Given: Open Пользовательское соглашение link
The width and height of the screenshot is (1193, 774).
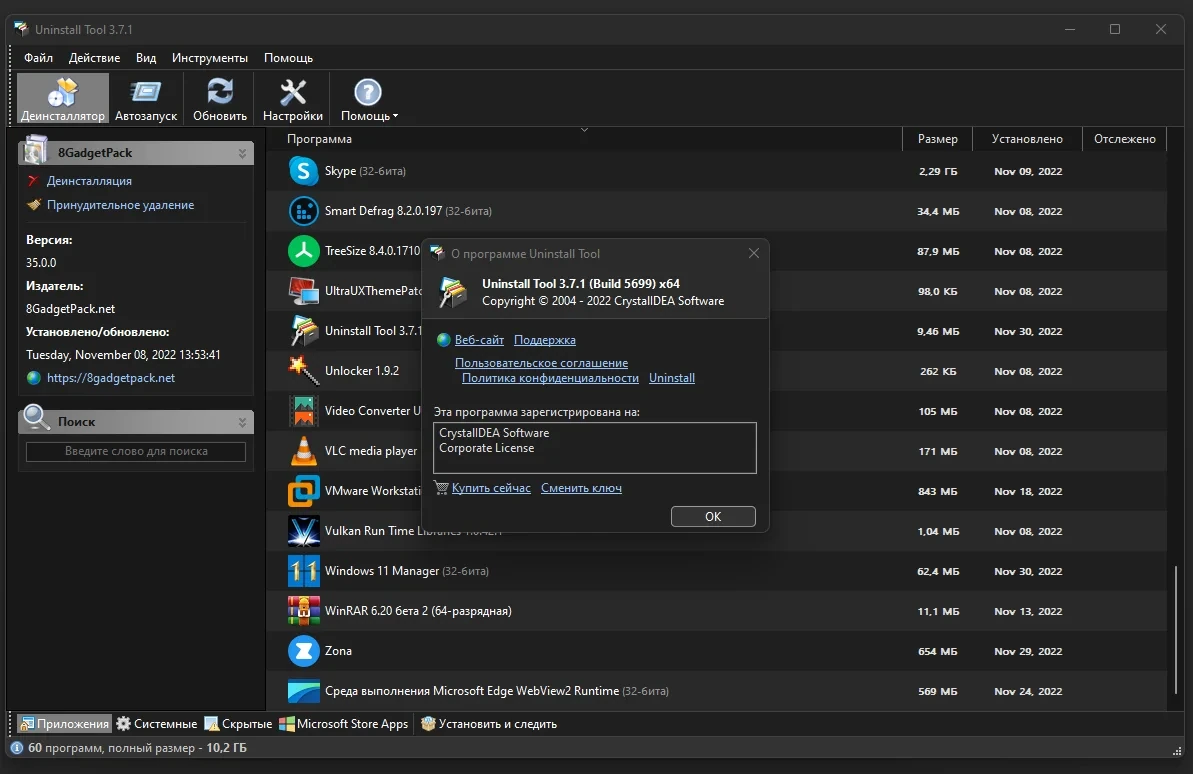Looking at the screenshot, I should pos(542,363).
